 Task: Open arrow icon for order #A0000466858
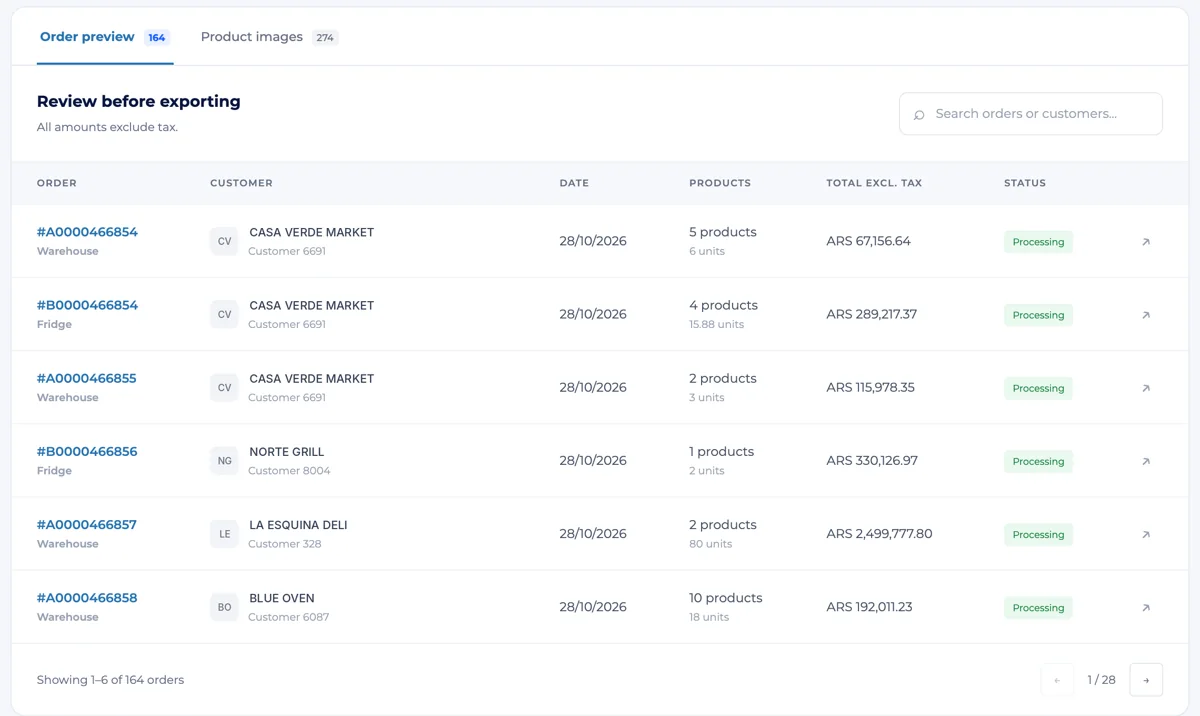(x=1146, y=607)
